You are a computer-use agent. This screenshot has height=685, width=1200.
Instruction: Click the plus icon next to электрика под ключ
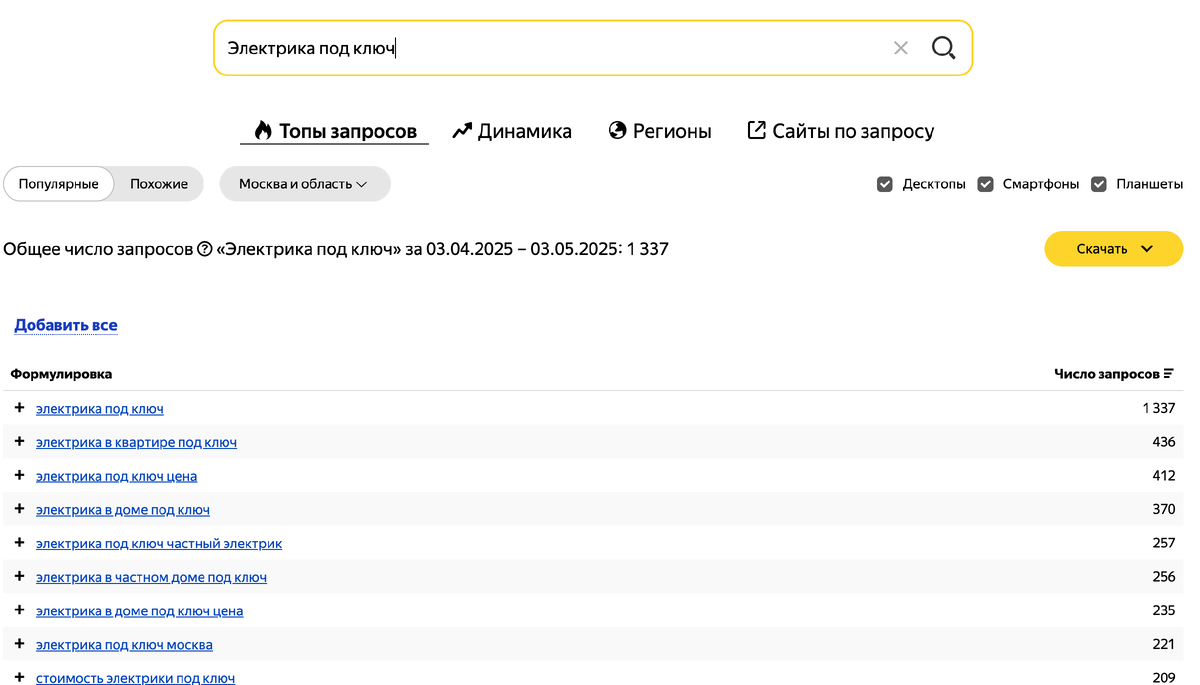tap(19, 408)
